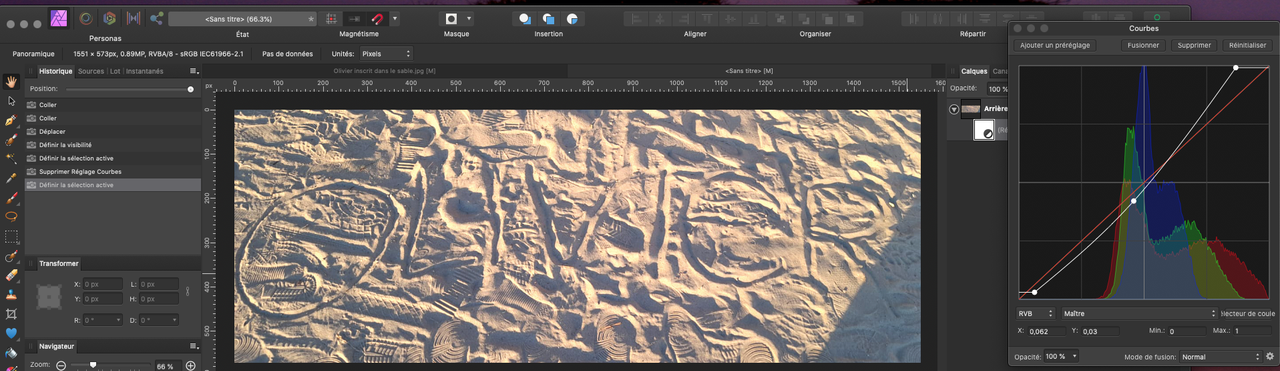Viewport: 1280px width, 371px height.
Task: Switch to the Develop persona
Action: [x=109, y=18]
